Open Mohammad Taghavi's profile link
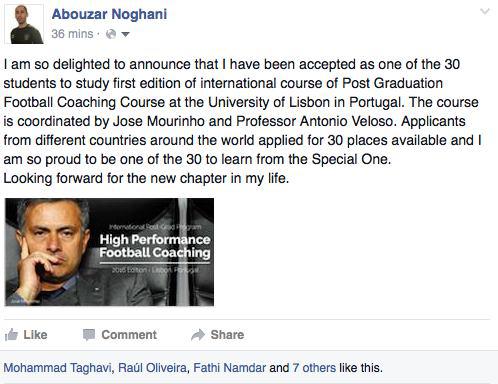 pos(57,368)
